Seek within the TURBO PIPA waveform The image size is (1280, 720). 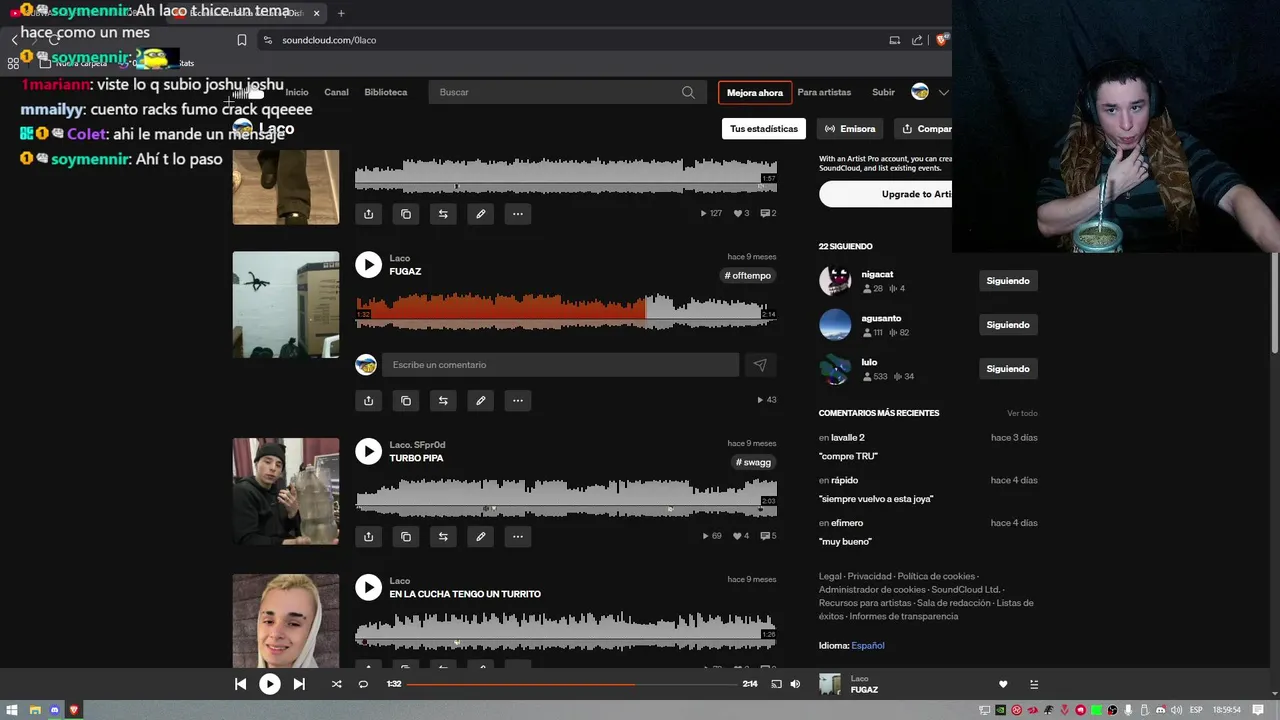(x=566, y=497)
